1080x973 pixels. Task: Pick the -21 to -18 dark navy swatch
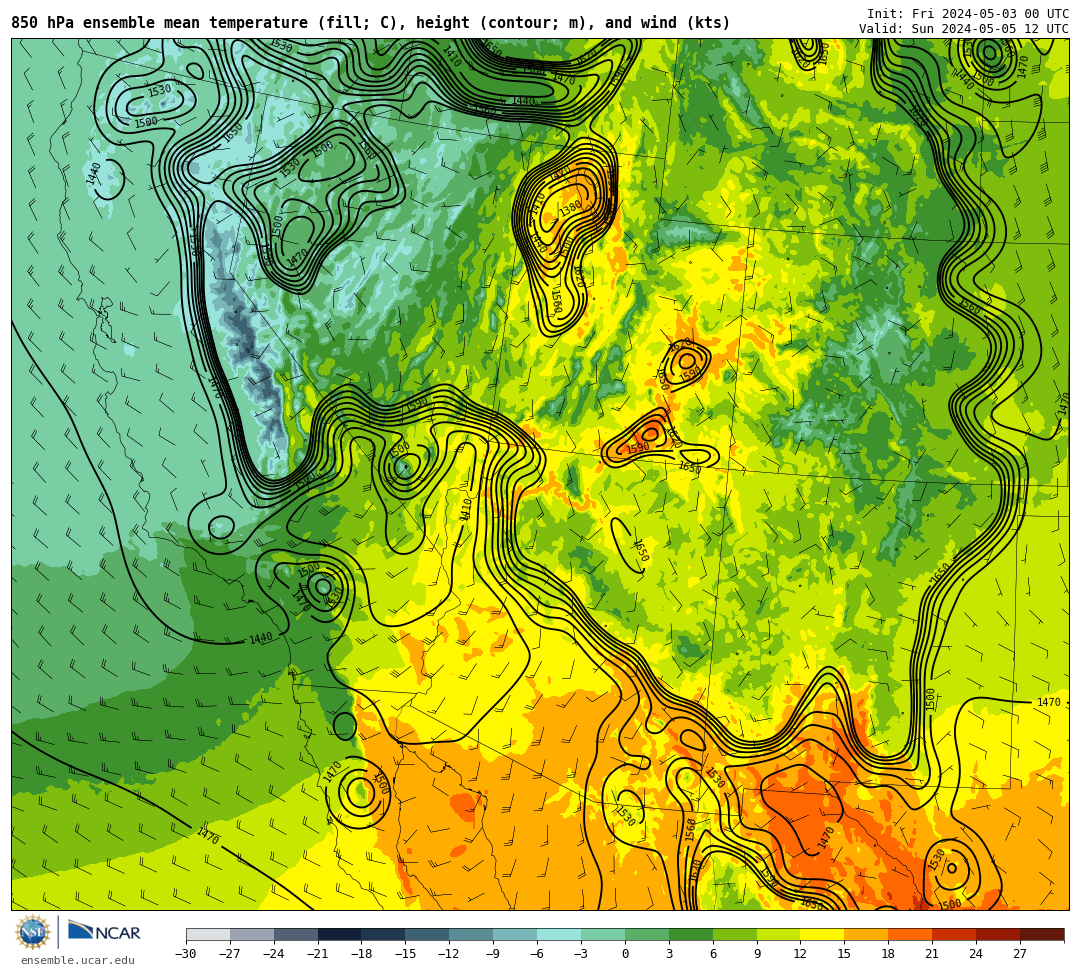pyautogui.click(x=340, y=934)
